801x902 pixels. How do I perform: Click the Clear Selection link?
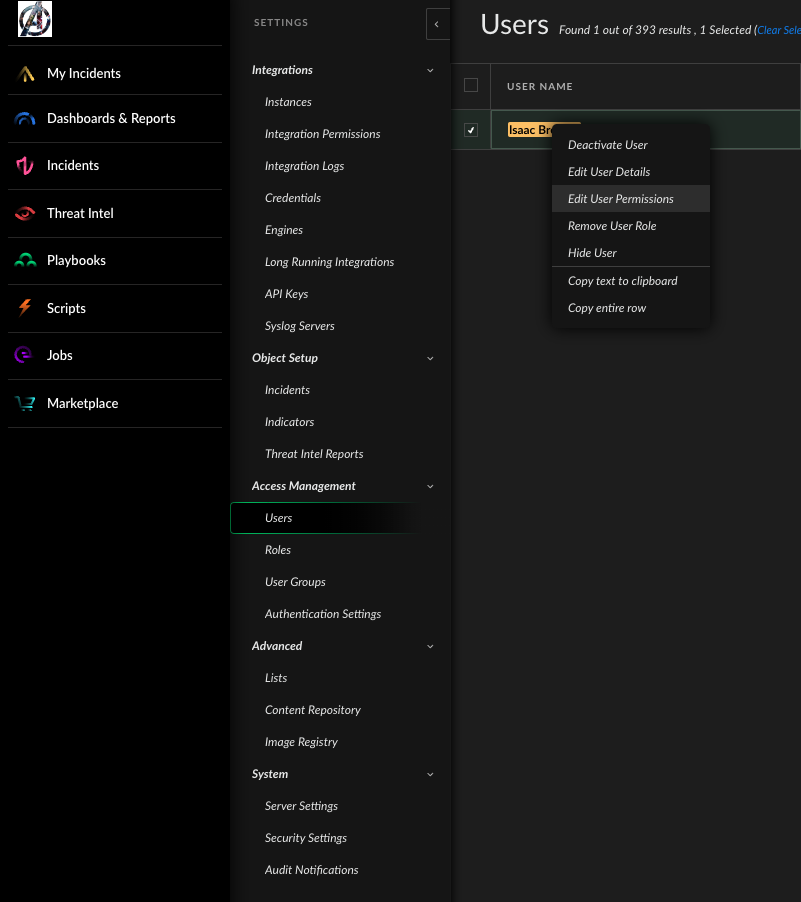click(779, 30)
